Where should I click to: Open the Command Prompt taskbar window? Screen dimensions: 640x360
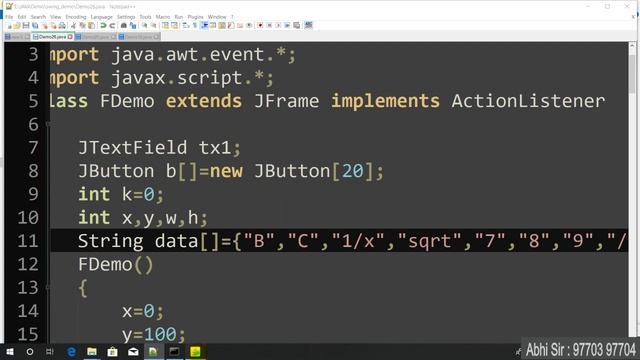[x=174, y=352]
